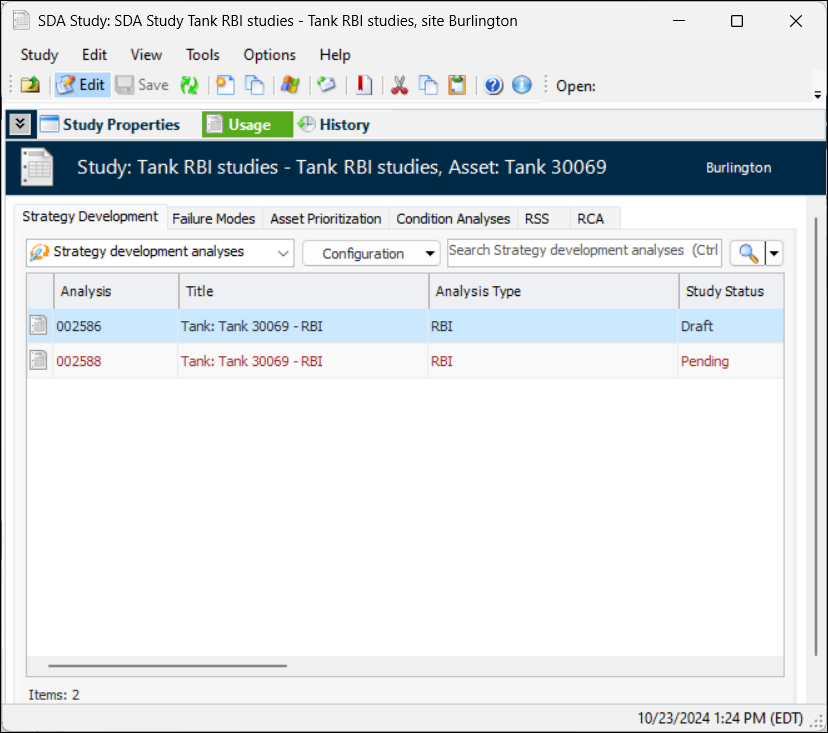Open Strategy development analyses dropdown
Viewport: 828px width, 733px height.
160,252
